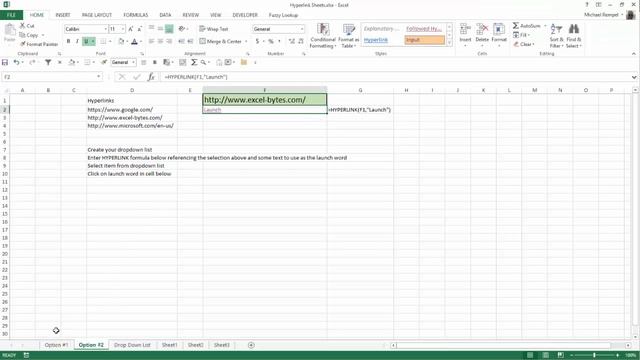
Task: Click the formula bar input field
Action: [x=395, y=77]
